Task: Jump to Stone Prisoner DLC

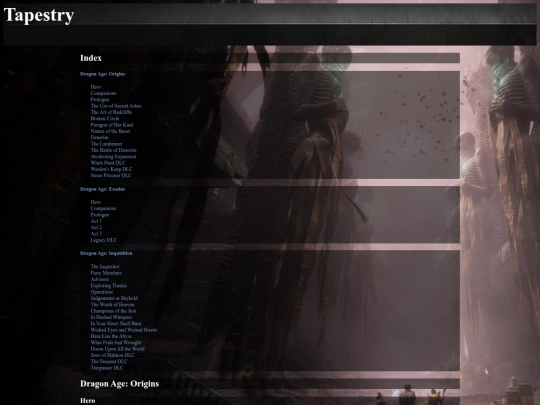Action: (x=111, y=175)
